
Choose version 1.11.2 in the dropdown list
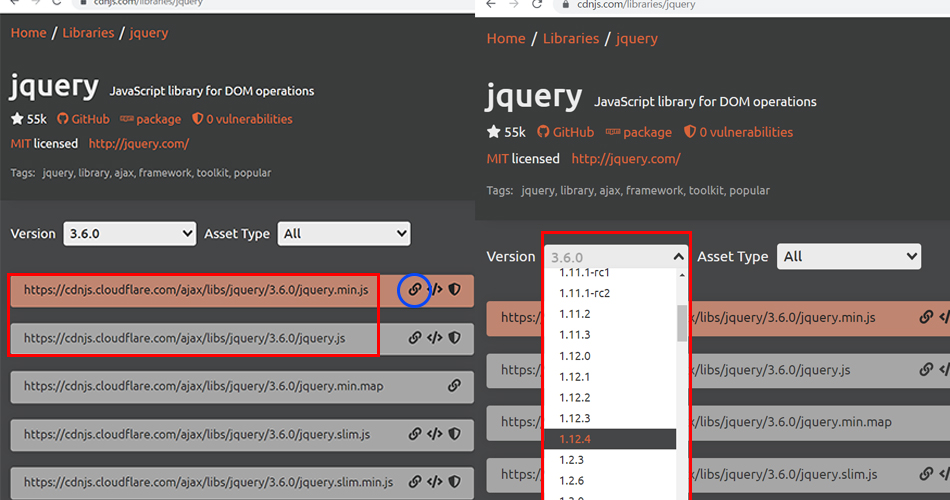(610, 314)
